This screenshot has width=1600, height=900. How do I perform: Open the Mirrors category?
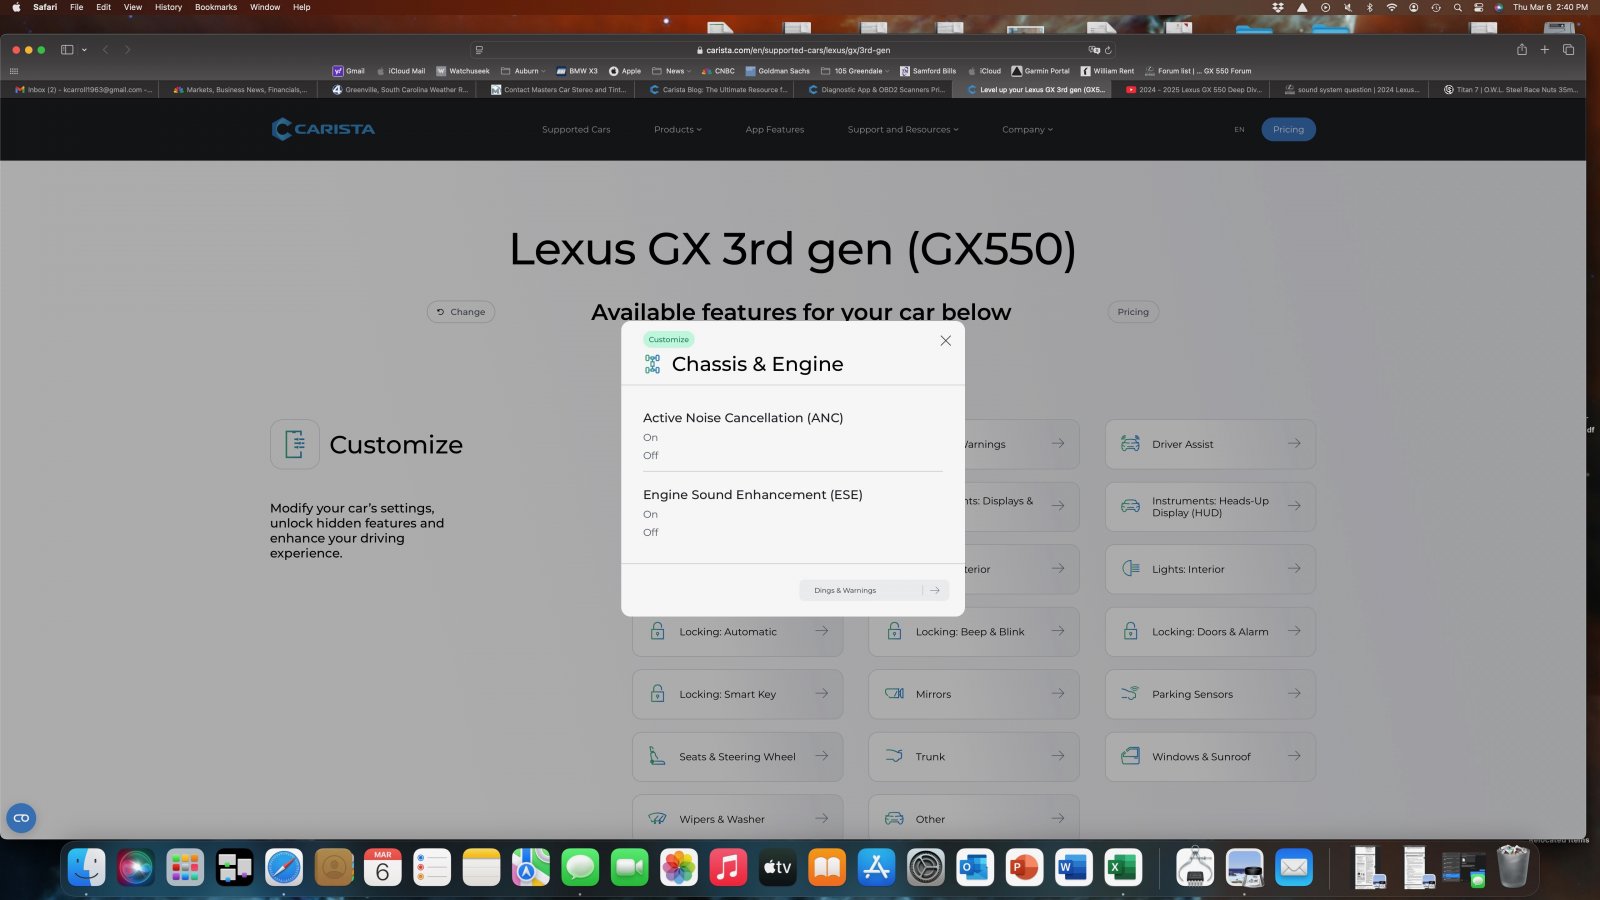(974, 694)
